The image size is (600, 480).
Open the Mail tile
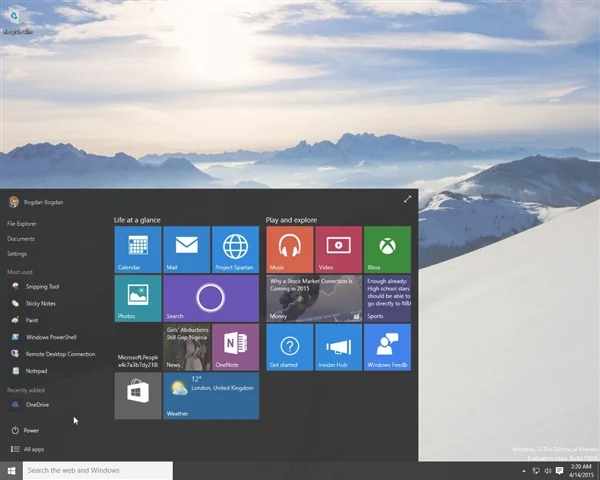click(187, 249)
